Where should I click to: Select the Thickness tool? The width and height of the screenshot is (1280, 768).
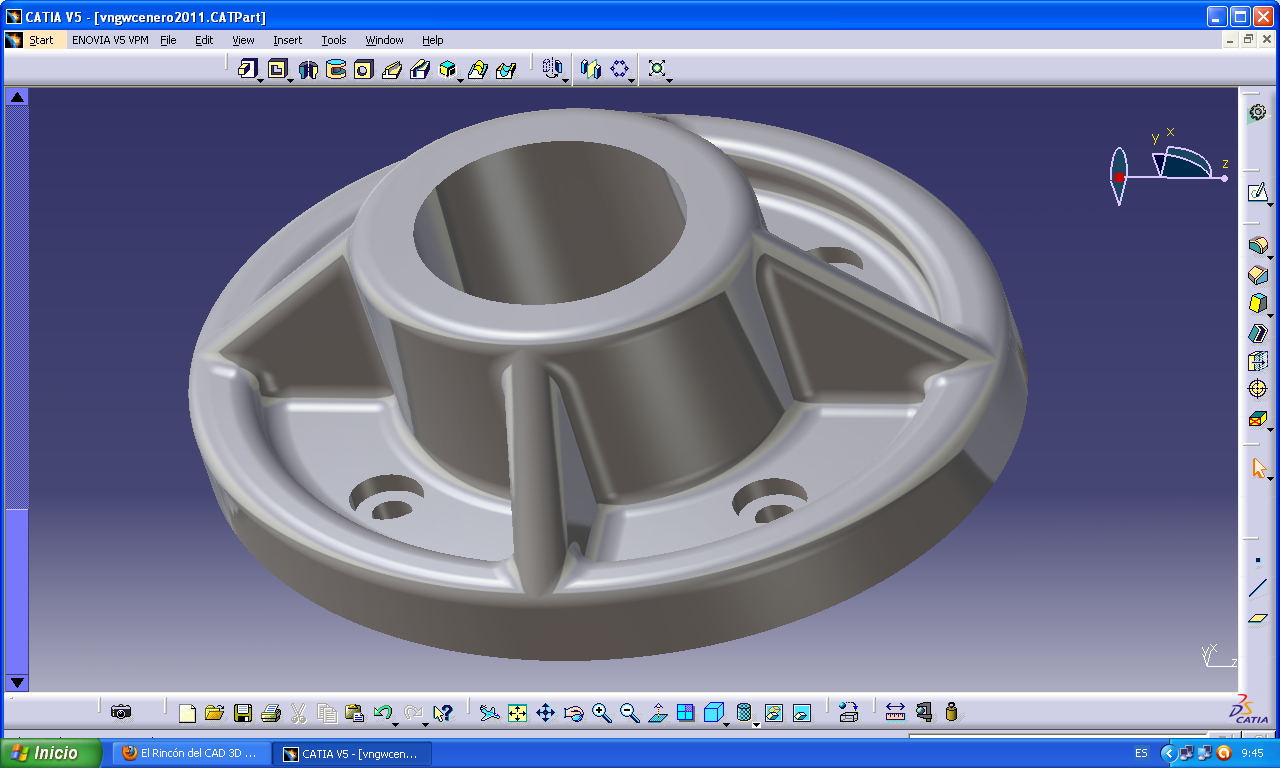[x=1258, y=361]
